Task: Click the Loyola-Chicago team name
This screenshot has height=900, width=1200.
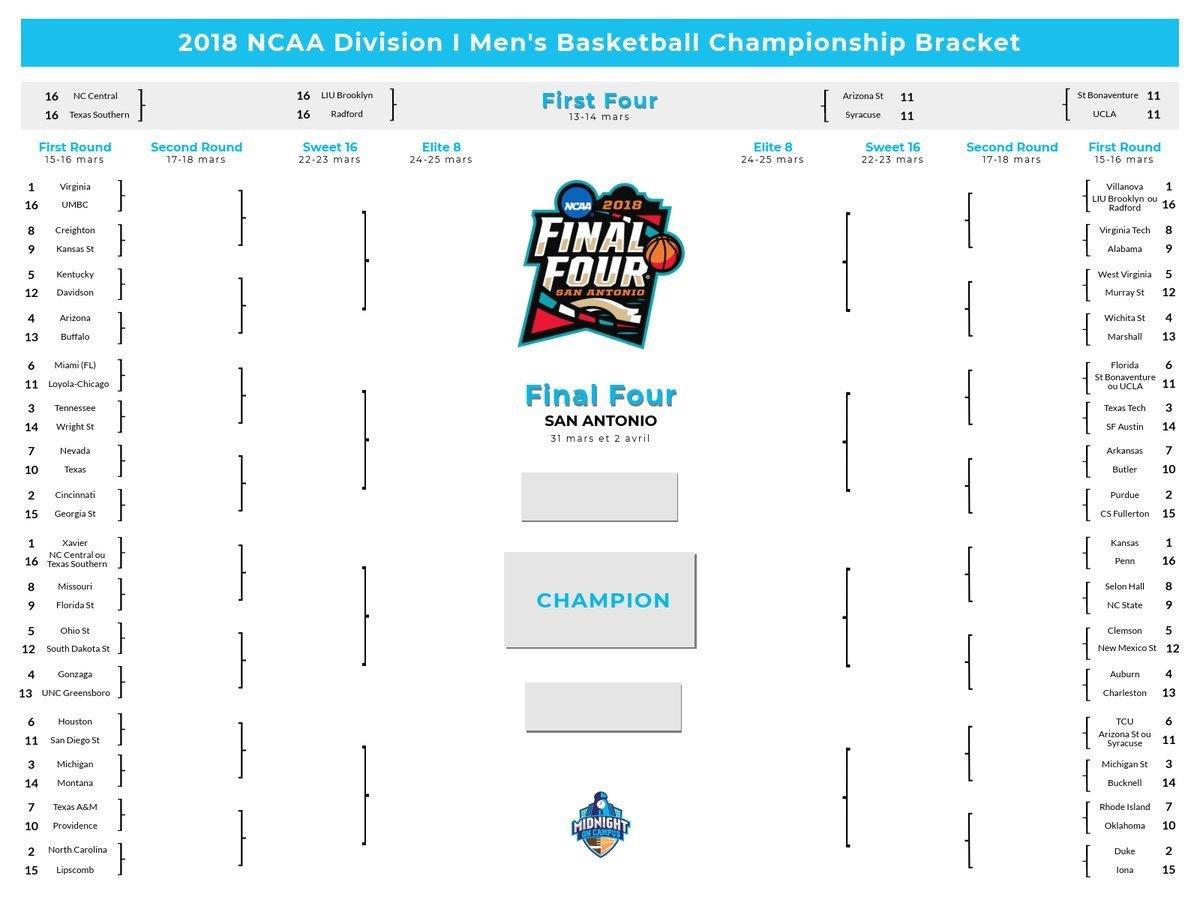Action: 78,384
